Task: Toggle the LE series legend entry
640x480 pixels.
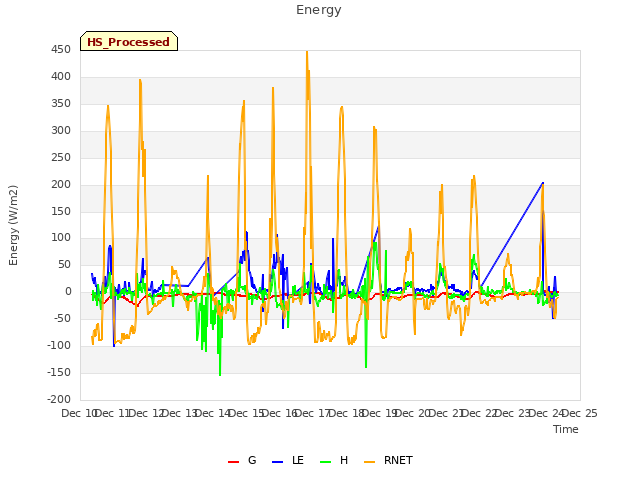Action: (x=288, y=460)
